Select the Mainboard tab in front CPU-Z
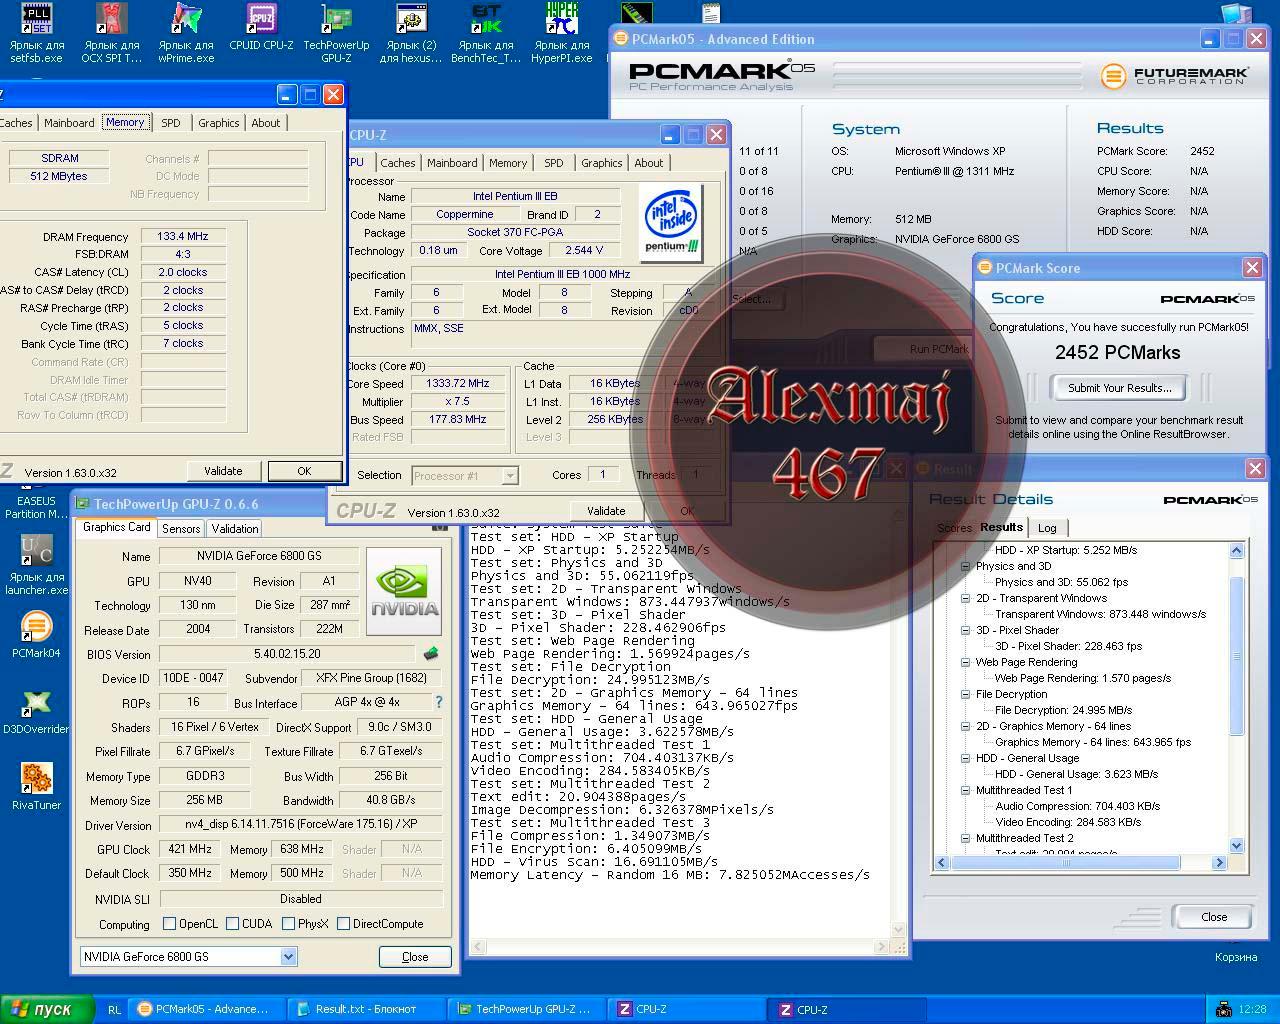This screenshot has height=1024, width=1280. [452, 163]
